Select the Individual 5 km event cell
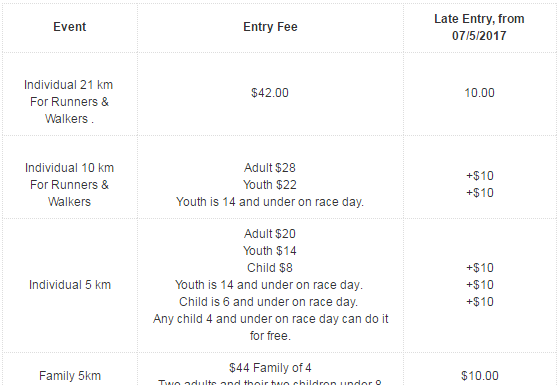The height and width of the screenshot is (385, 558). tap(70, 285)
